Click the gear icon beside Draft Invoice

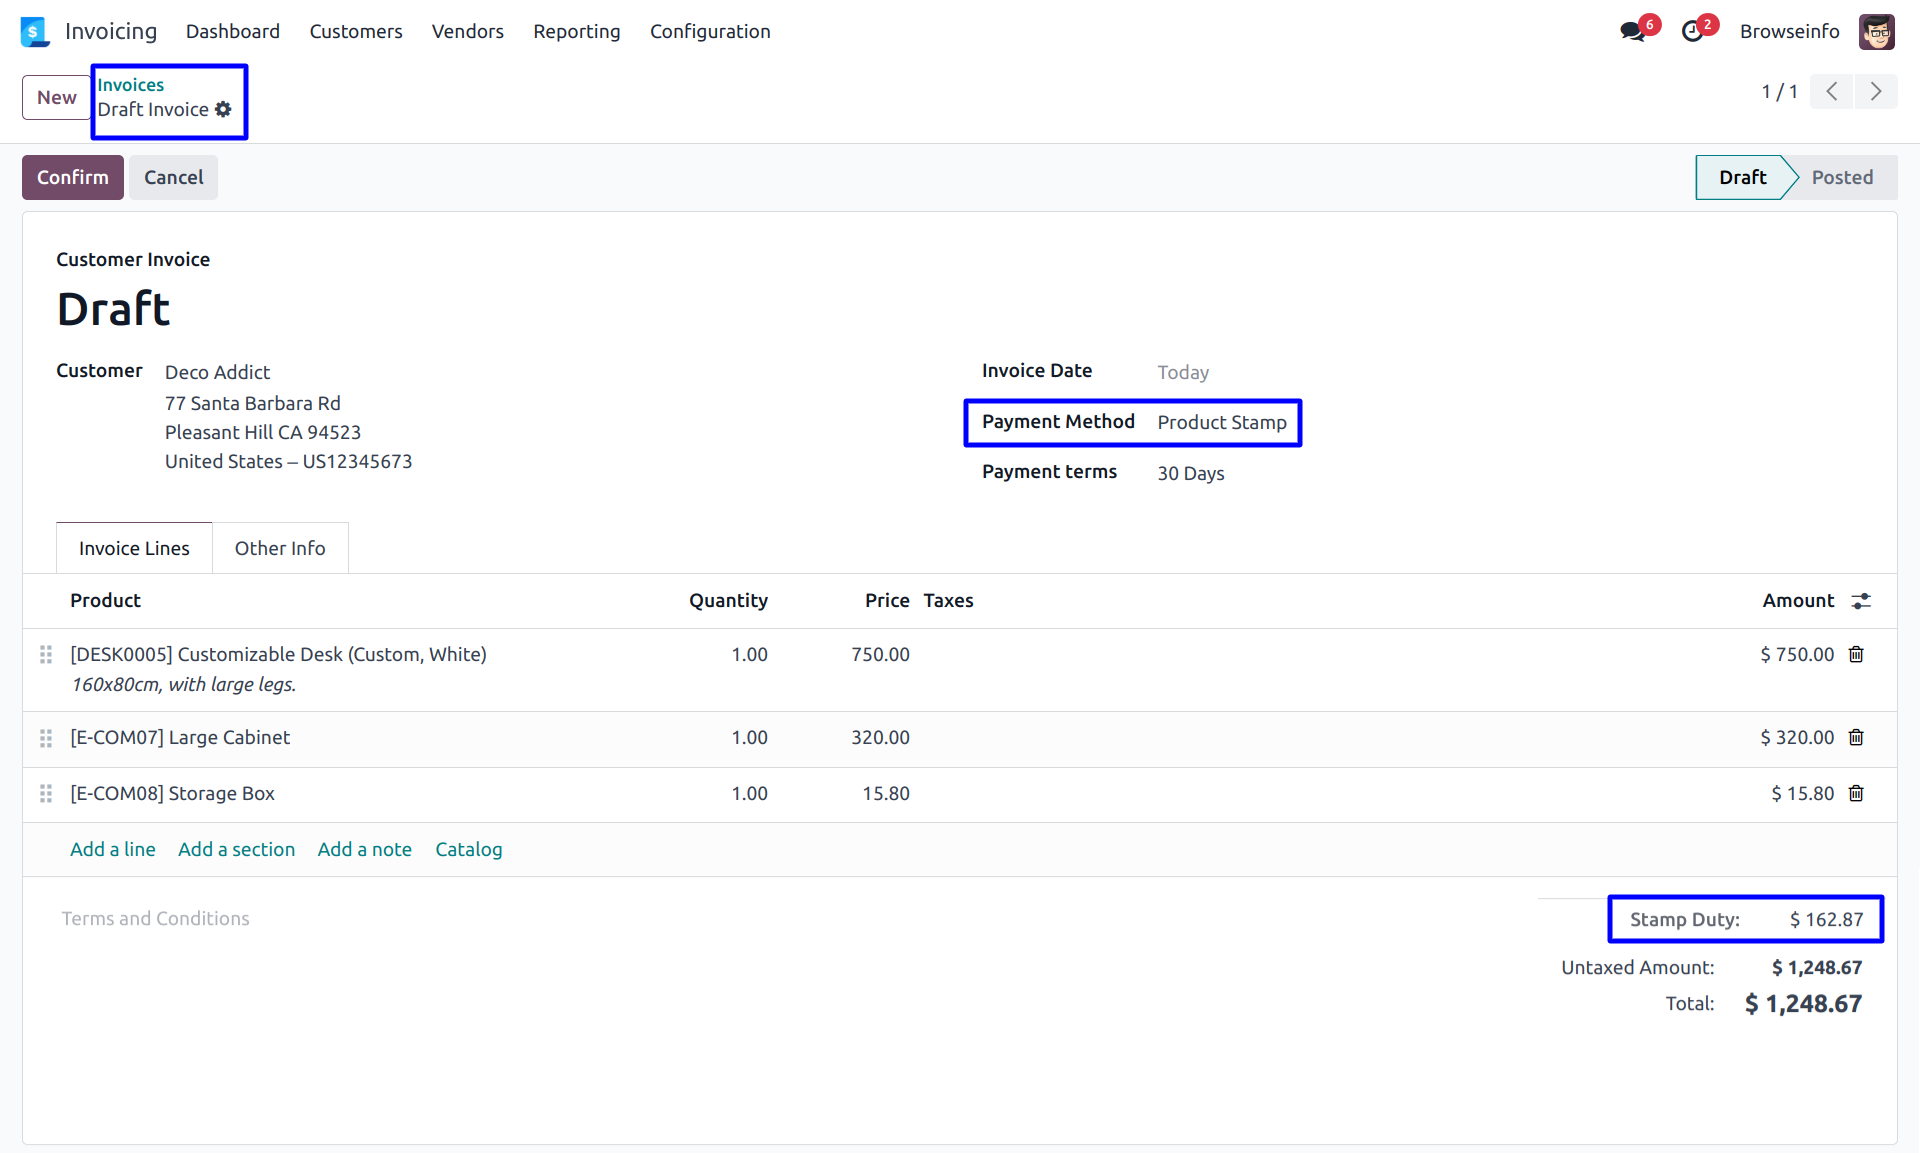pyautogui.click(x=223, y=109)
